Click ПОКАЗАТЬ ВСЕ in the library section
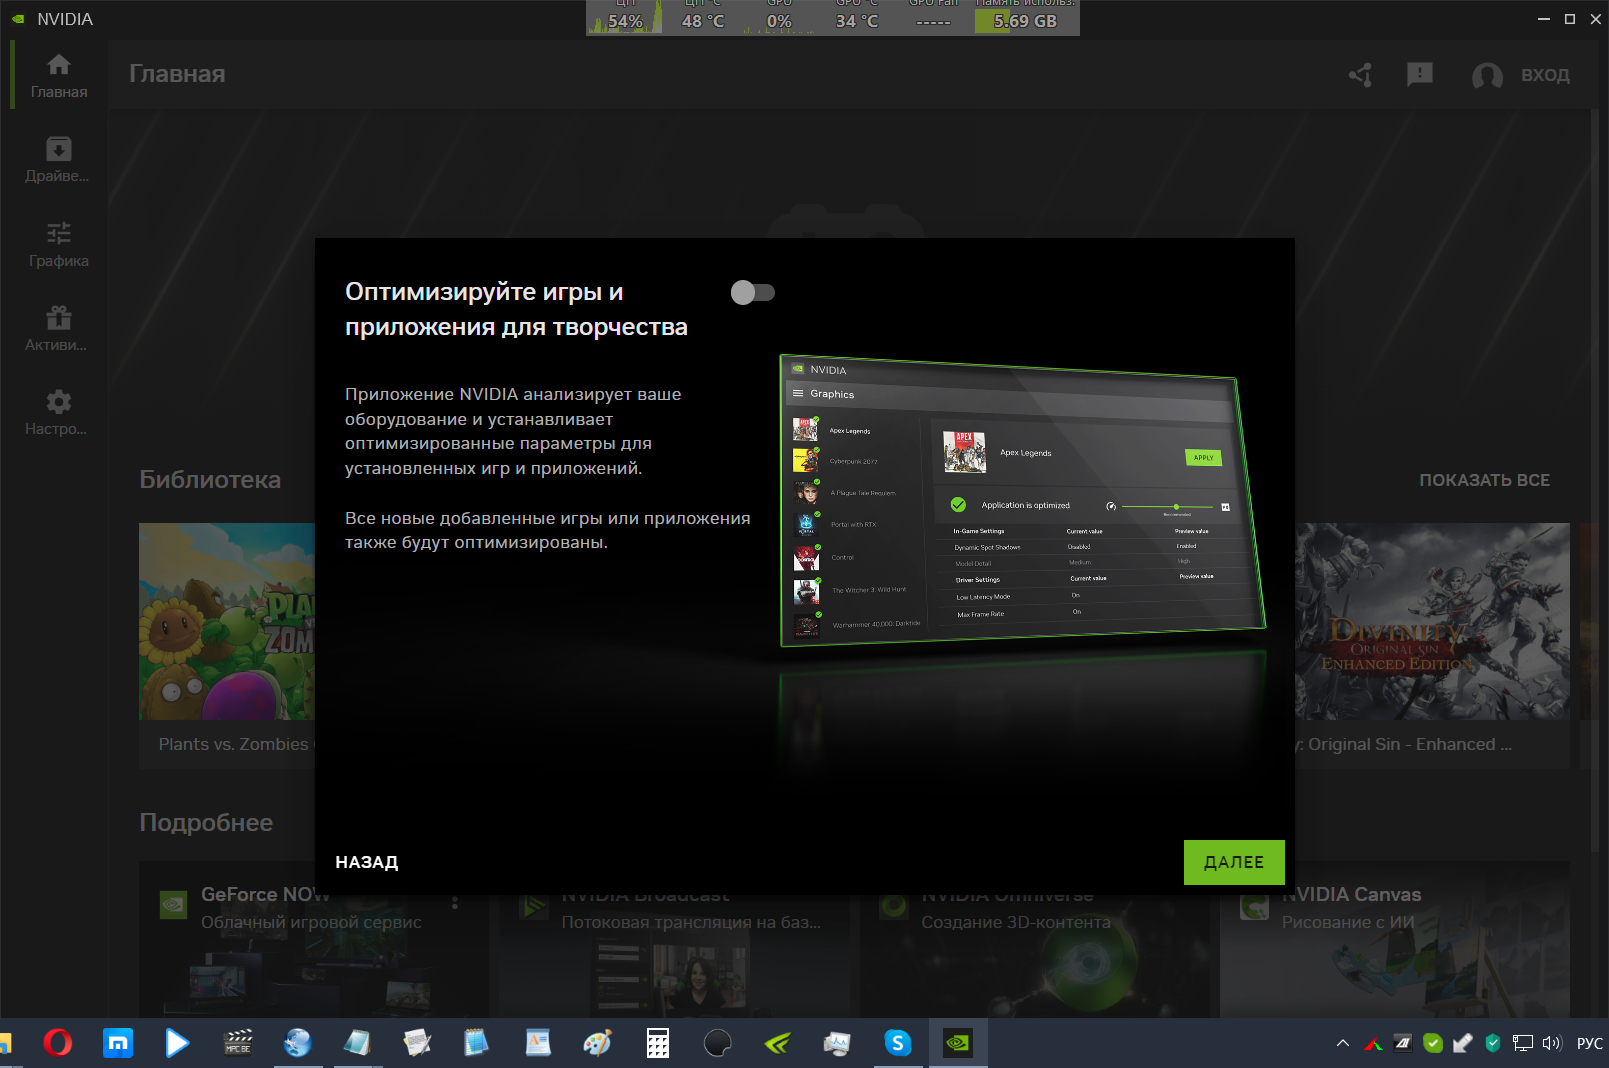The image size is (1609, 1068). coord(1484,480)
